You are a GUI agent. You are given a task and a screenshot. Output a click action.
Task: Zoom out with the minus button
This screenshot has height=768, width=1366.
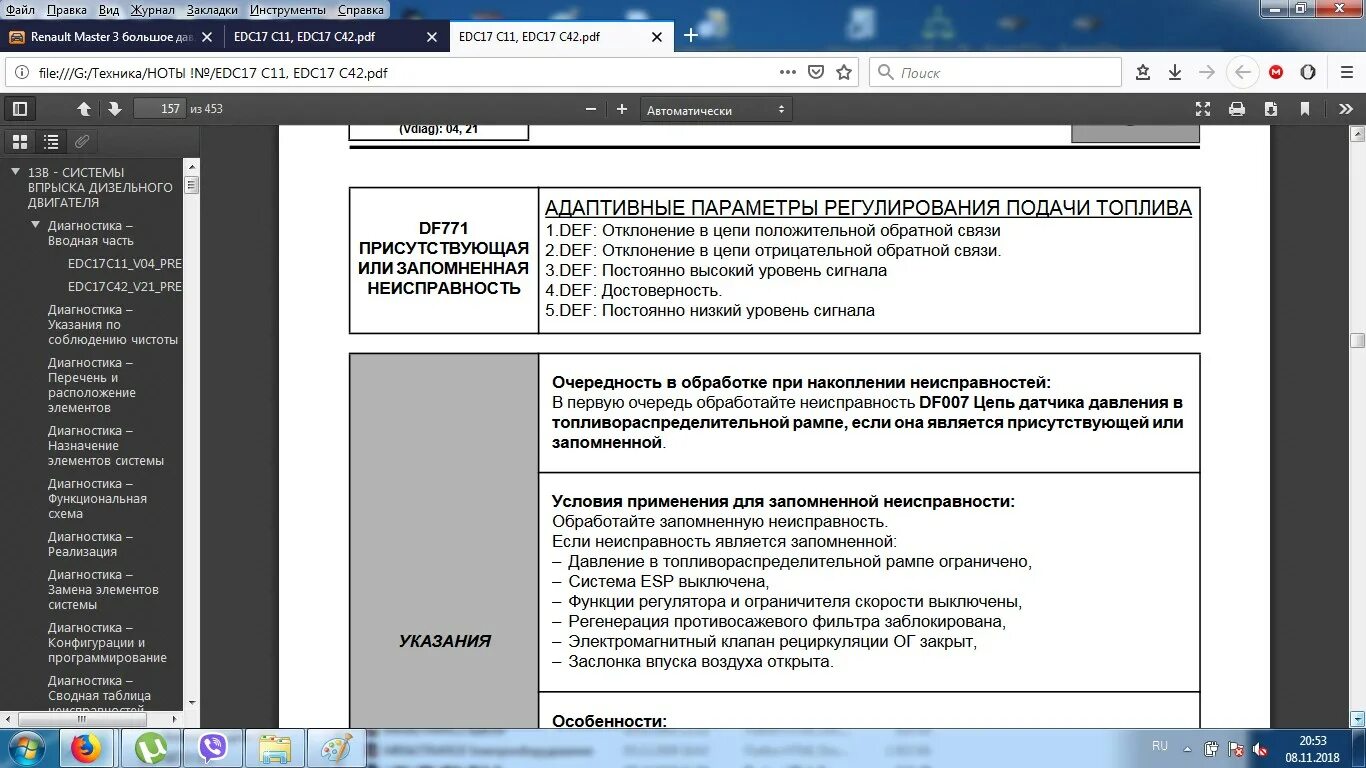pyautogui.click(x=591, y=109)
